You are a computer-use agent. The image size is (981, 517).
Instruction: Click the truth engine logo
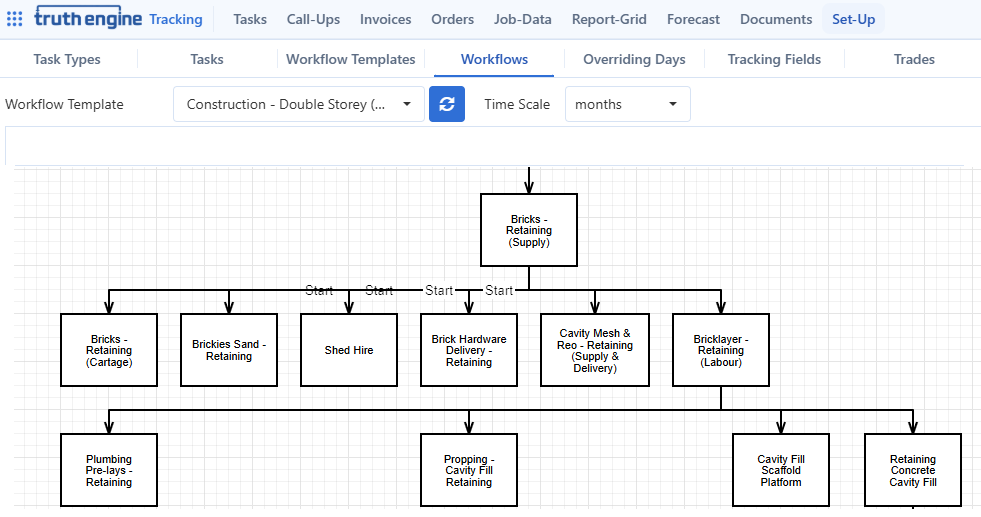coord(88,18)
